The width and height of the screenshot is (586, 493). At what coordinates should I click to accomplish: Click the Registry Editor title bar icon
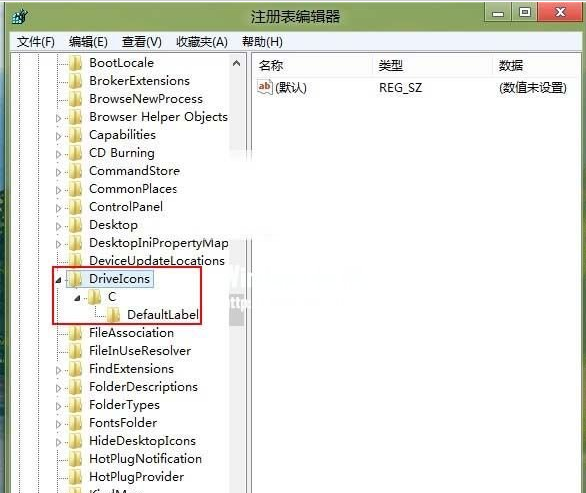click(19, 16)
